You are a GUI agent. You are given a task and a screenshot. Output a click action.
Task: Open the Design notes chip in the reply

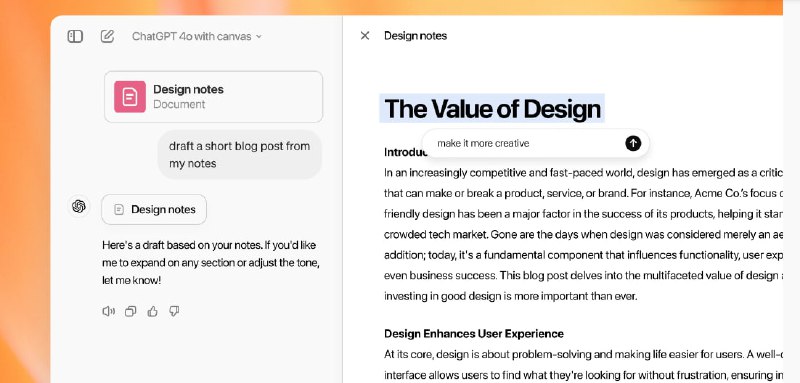click(x=154, y=209)
